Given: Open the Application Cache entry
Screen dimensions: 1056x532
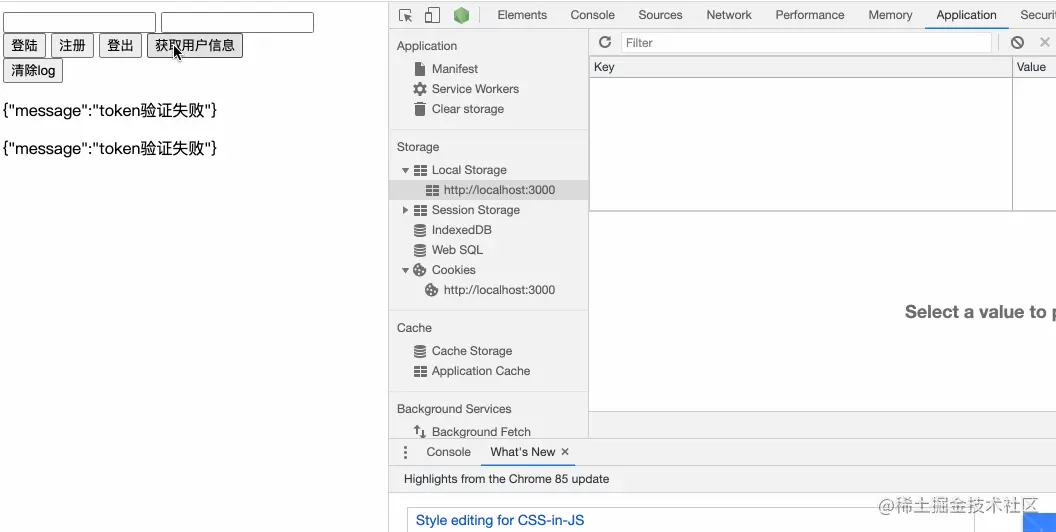Looking at the screenshot, I should coord(480,371).
